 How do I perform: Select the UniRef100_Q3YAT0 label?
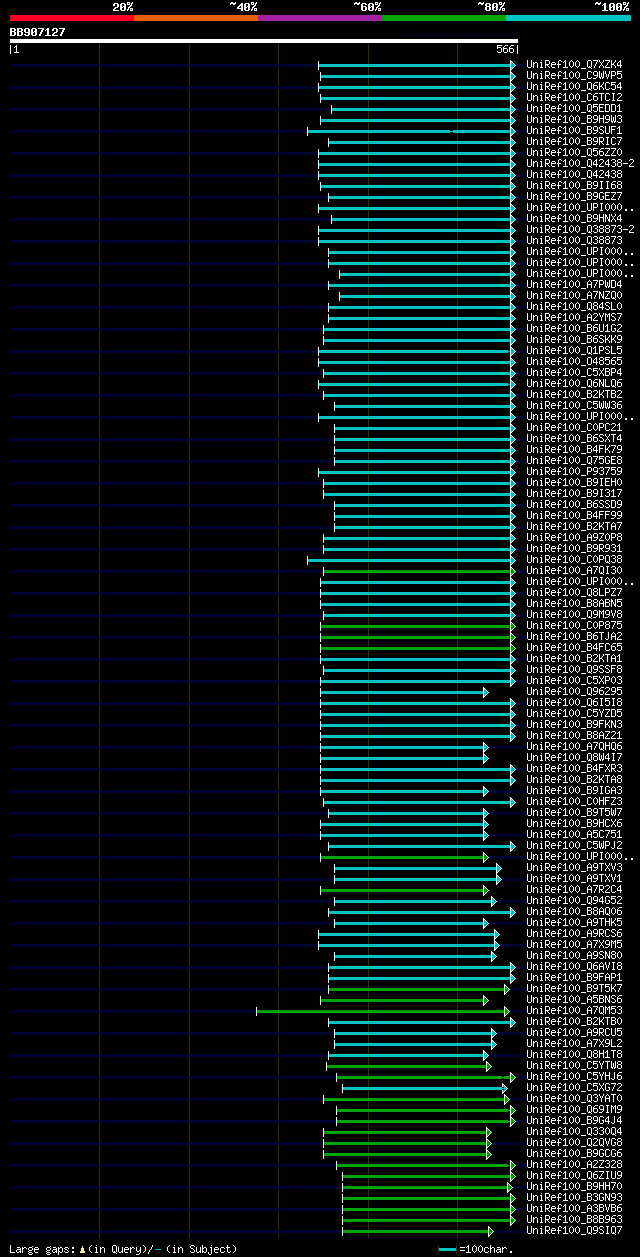tap(574, 1099)
